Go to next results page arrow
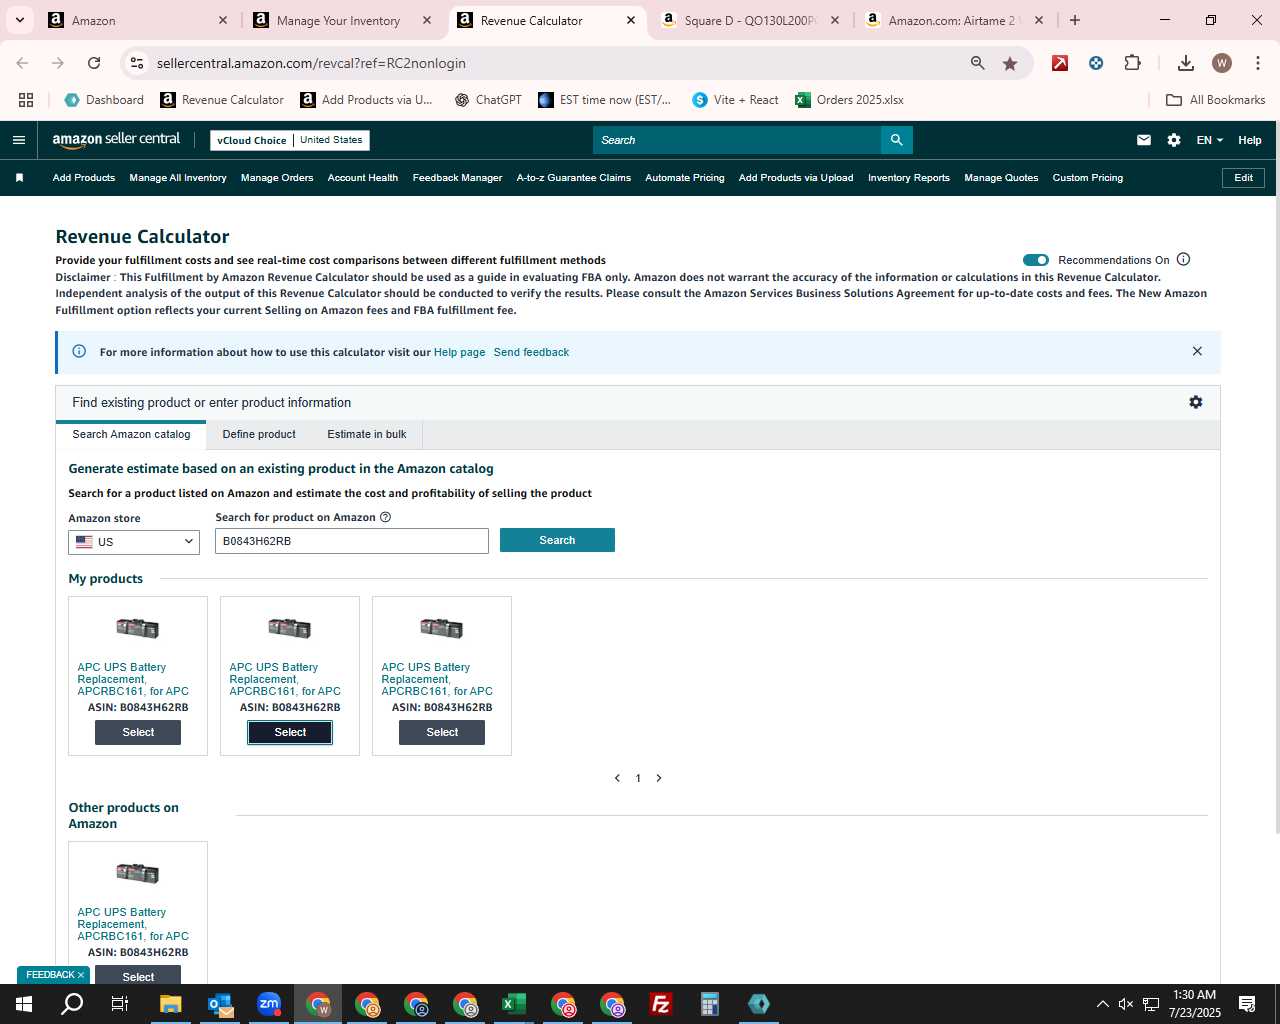1280x1024 pixels. 659,778
